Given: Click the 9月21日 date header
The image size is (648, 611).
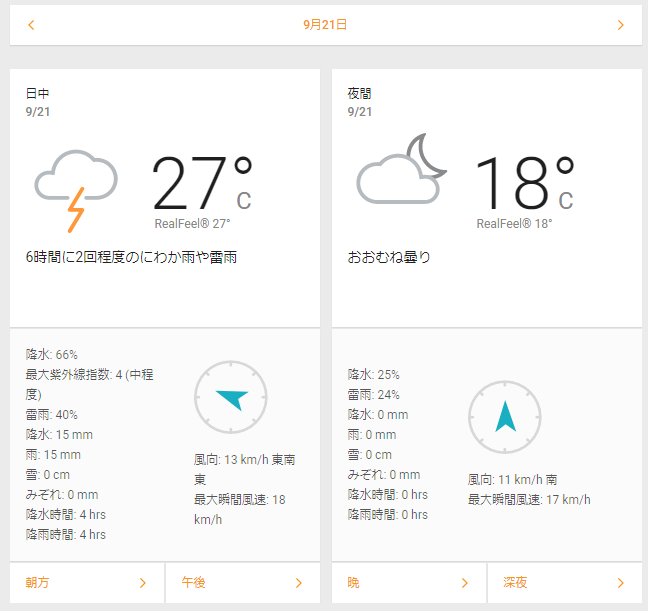Looking at the screenshot, I should [325, 25].
